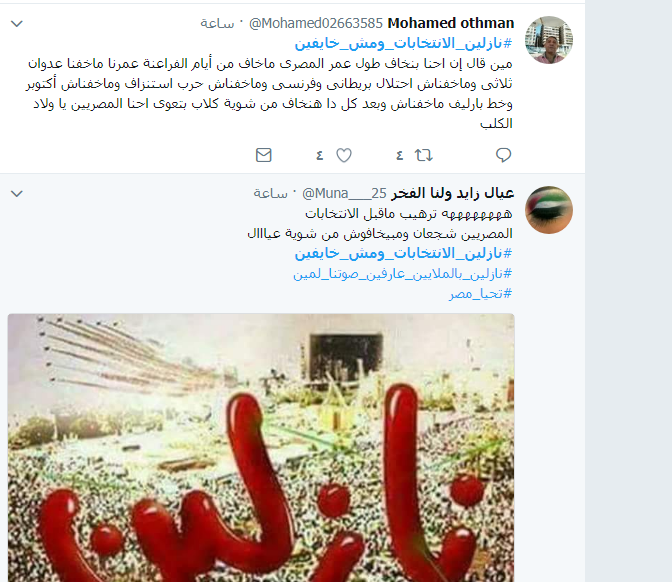This screenshot has height=582, width=672.
Task: Open the bold hashtag link in Muna__25's tweet
Action: (403, 253)
